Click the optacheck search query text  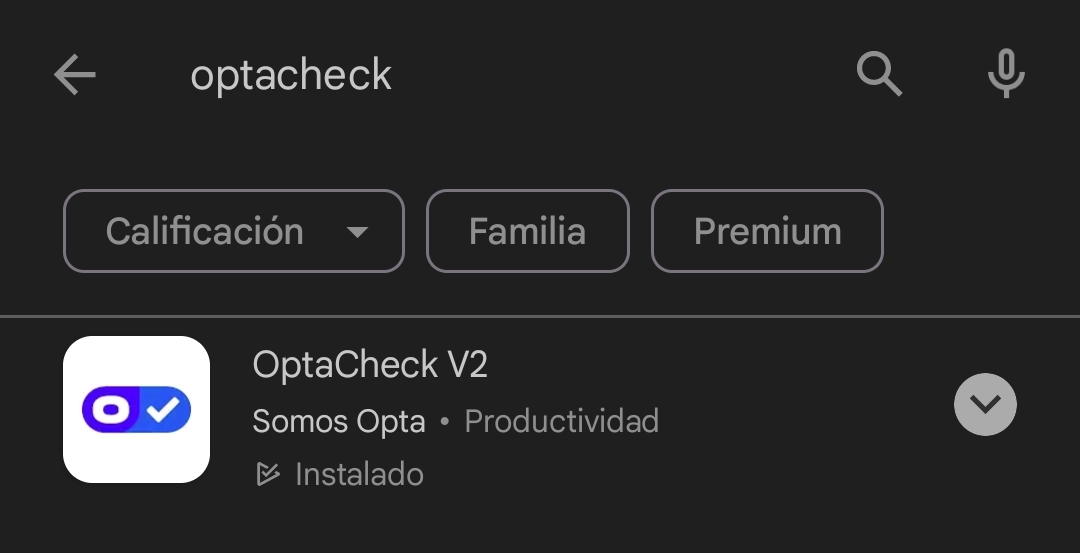pyautogui.click(x=291, y=75)
